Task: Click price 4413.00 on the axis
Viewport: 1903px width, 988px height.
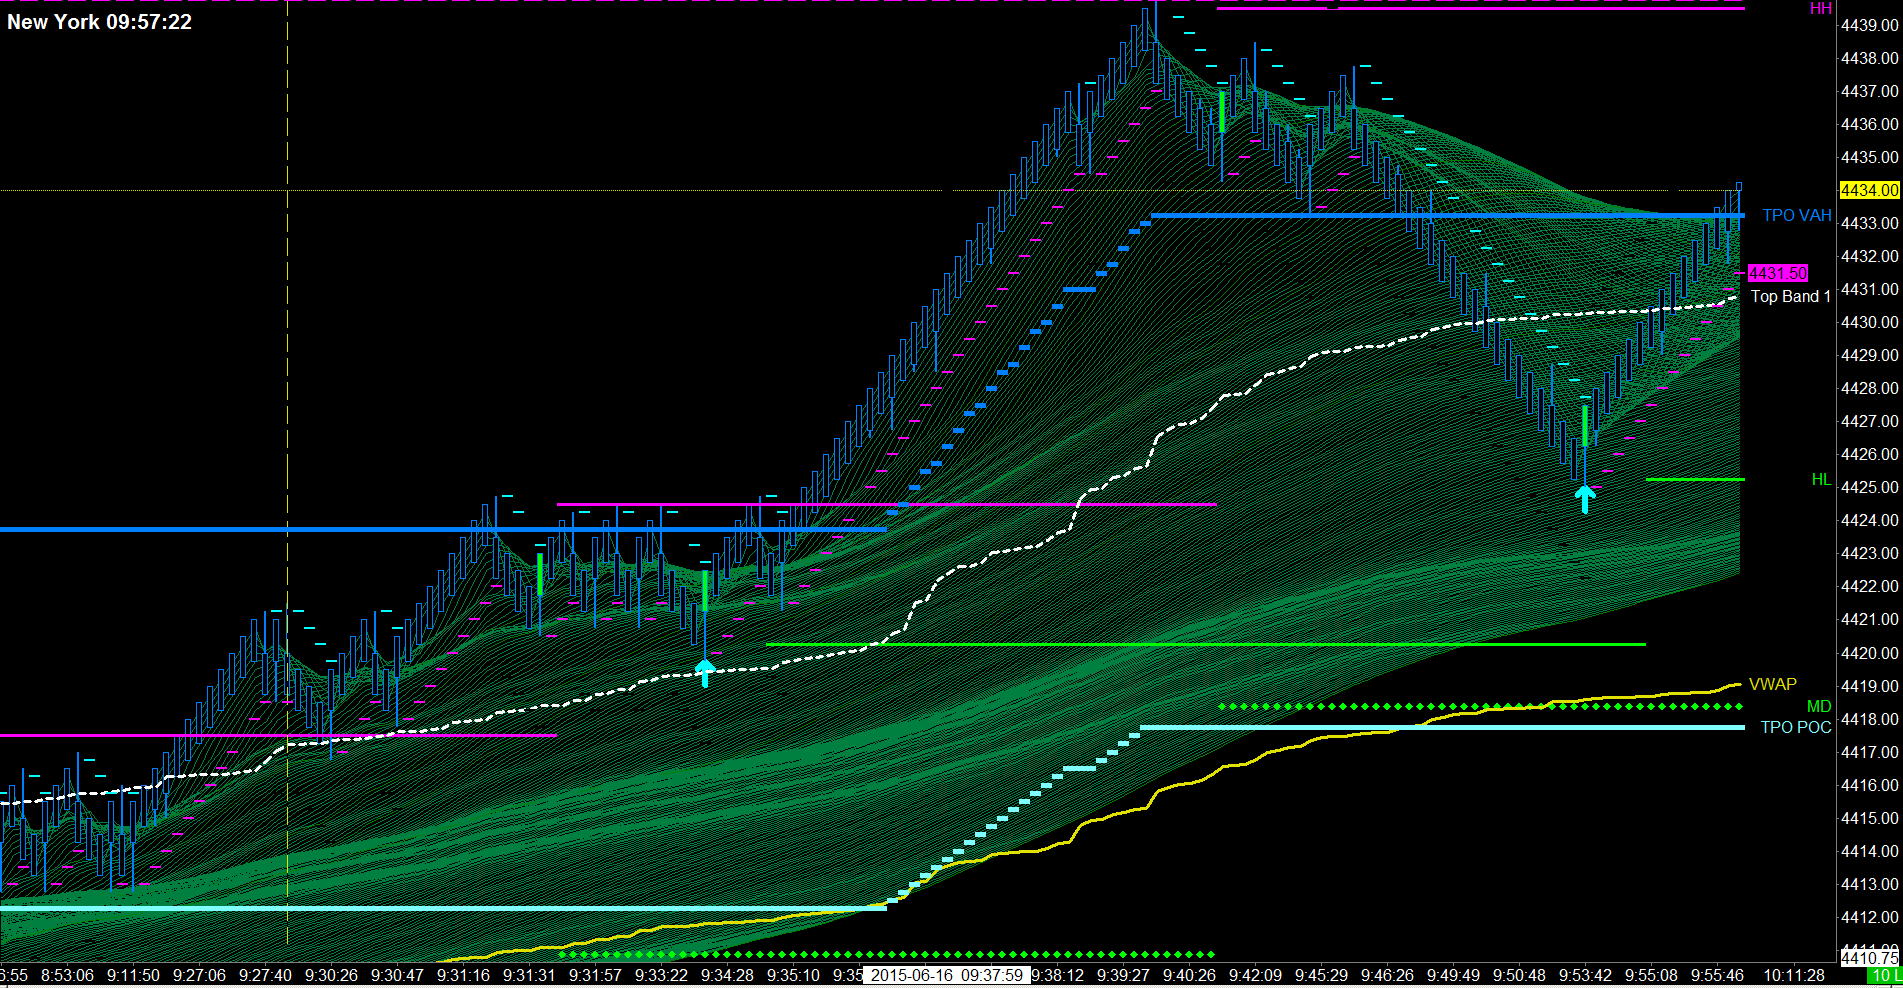Action: (1869, 884)
